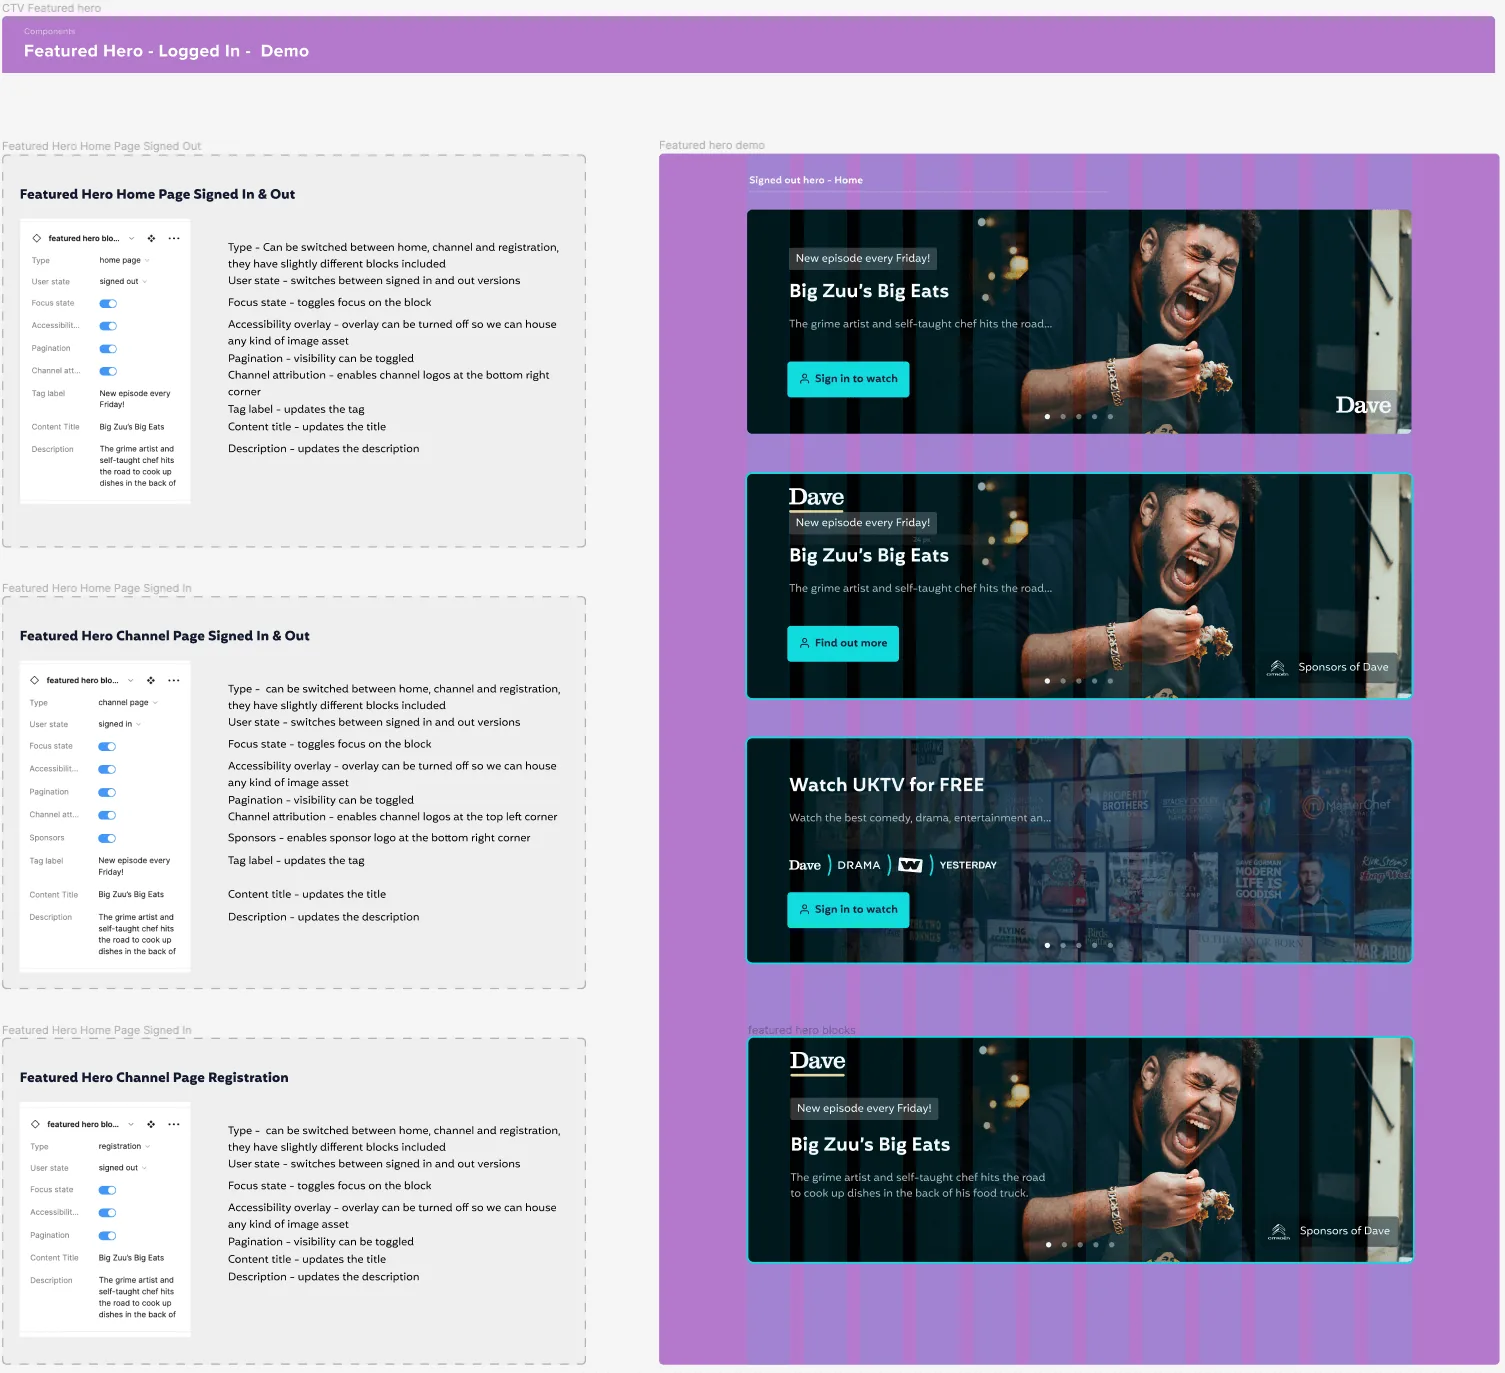Click Sign in to watch on Big Zuu hero
This screenshot has width=1505, height=1373.
coord(848,379)
